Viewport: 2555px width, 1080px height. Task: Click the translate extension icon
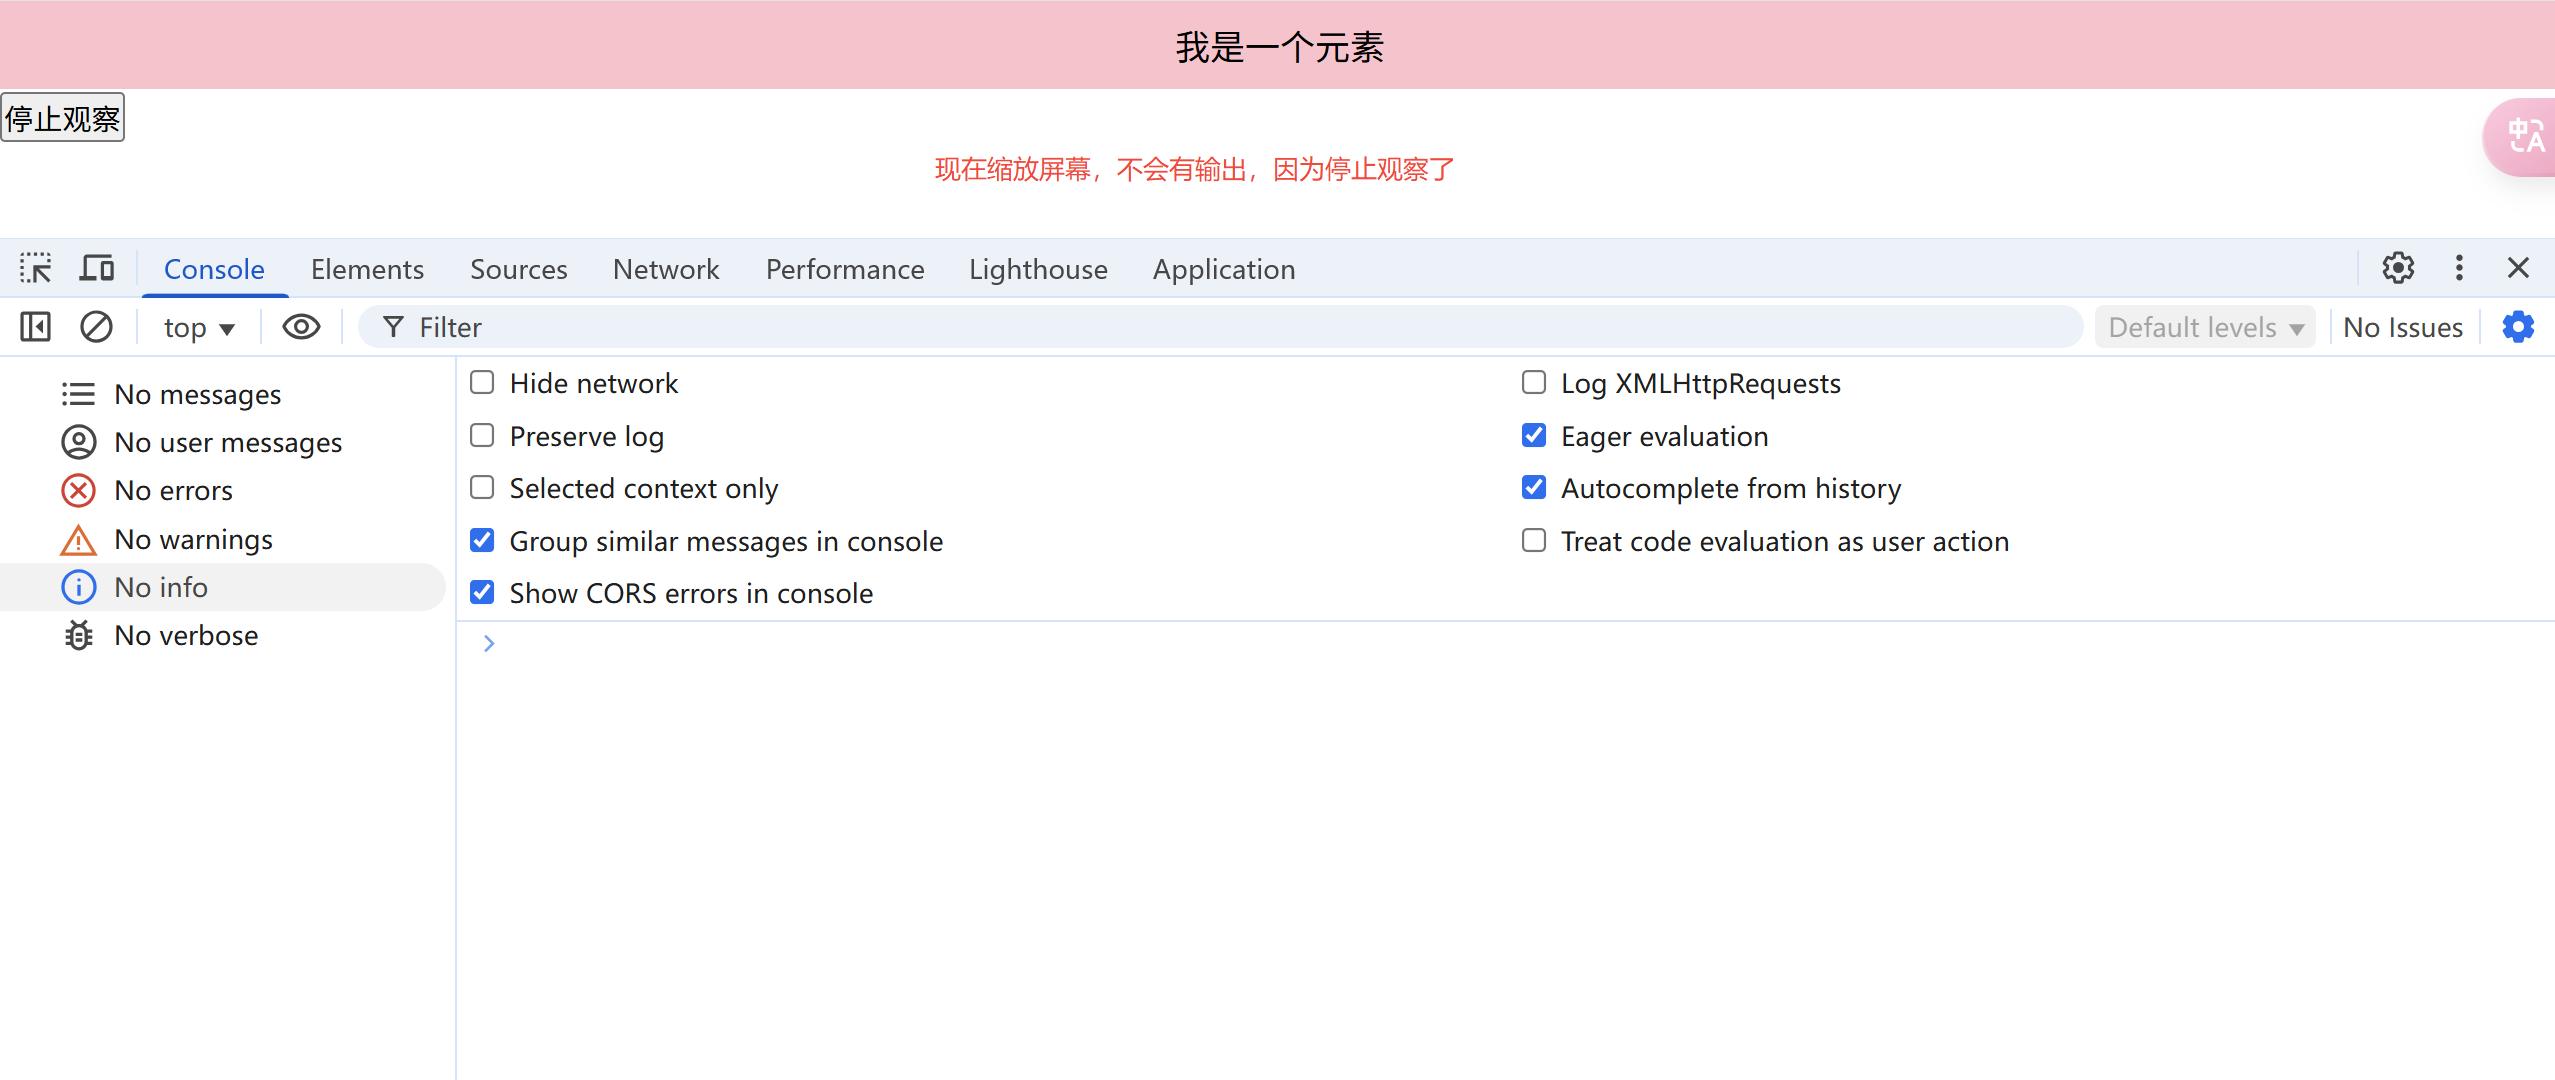2523,137
